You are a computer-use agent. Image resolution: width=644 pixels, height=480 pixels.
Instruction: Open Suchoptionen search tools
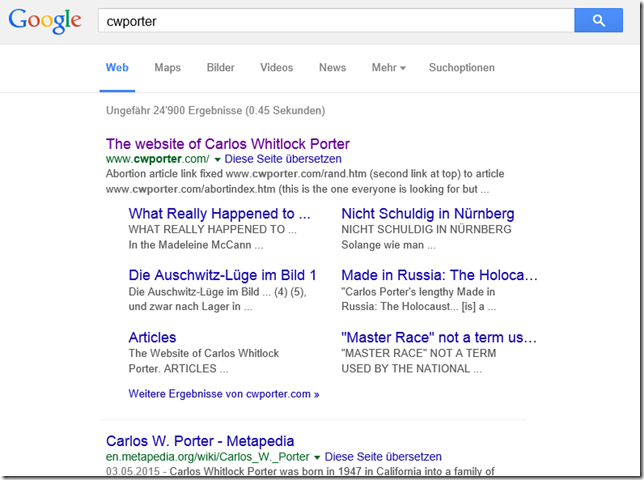coord(461,68)
